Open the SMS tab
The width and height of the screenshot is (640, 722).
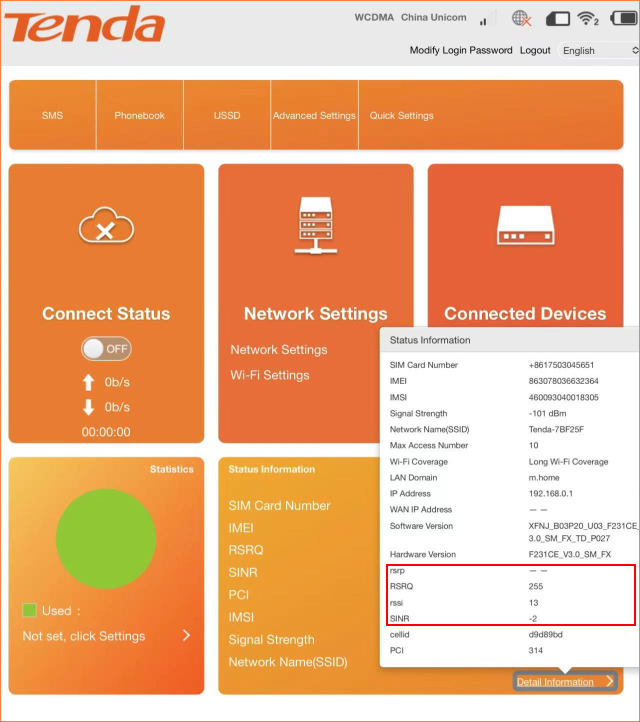tap(52, 116)
